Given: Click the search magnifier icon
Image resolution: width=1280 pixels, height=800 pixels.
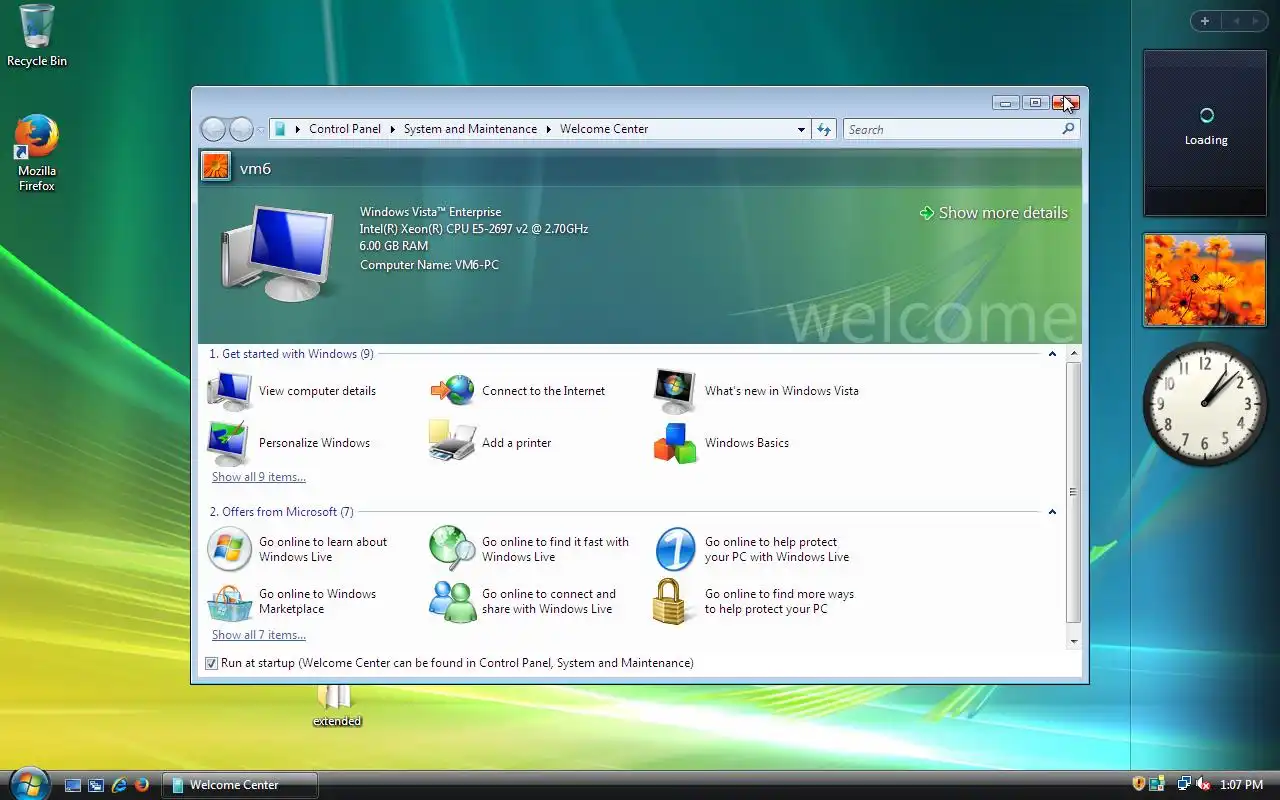Looking at the screenshot, I should coord(1068,129).
